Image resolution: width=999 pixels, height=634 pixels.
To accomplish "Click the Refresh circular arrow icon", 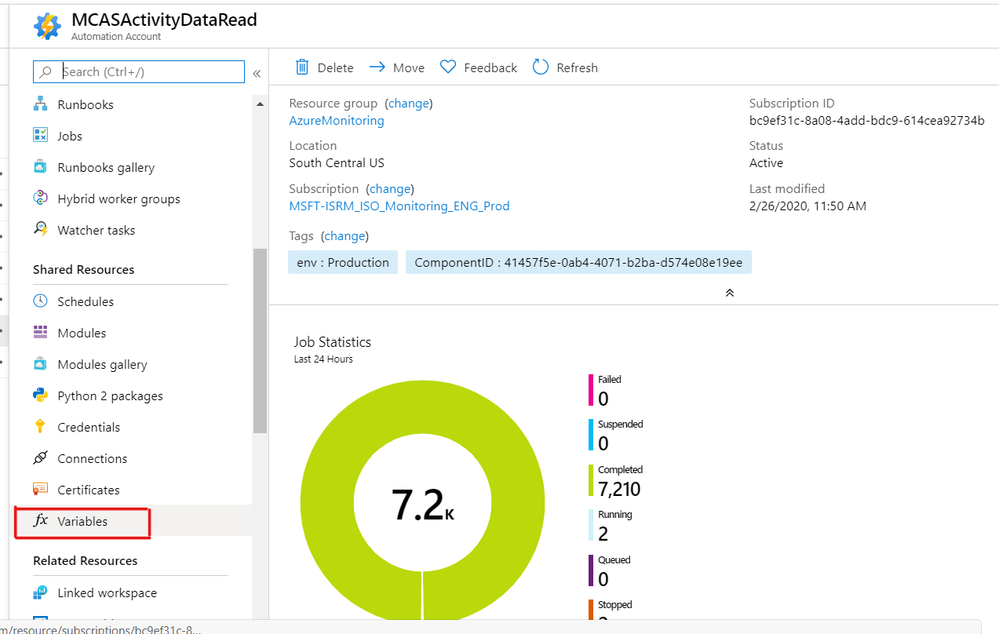I will click(x=540, y=67).
